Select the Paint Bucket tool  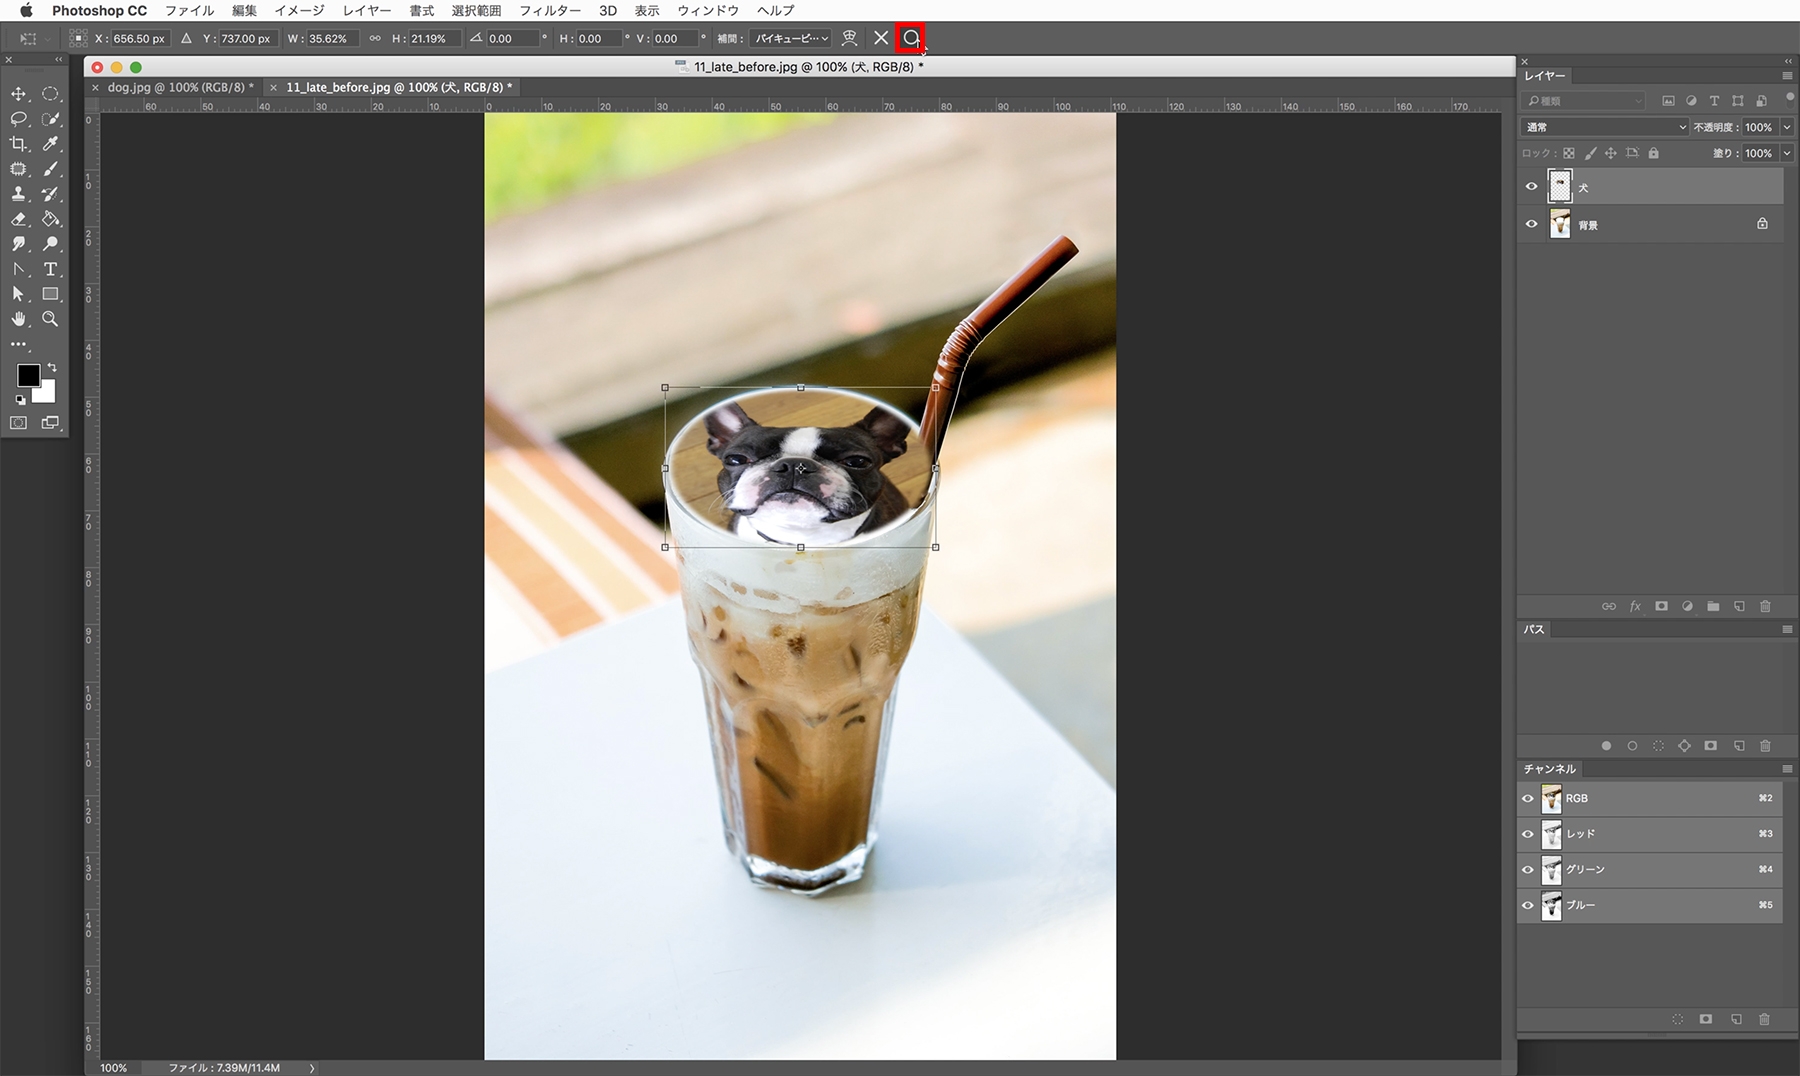tap(50, 219)
